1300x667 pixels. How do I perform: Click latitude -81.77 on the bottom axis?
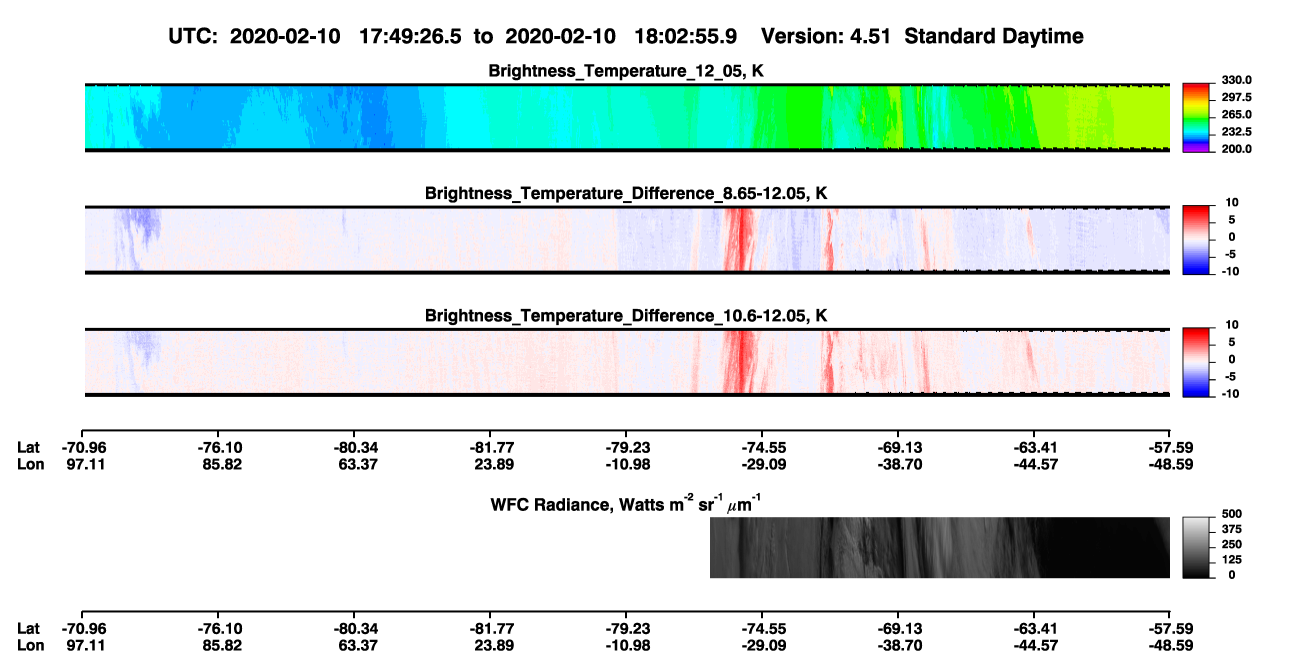pos(492,628)
